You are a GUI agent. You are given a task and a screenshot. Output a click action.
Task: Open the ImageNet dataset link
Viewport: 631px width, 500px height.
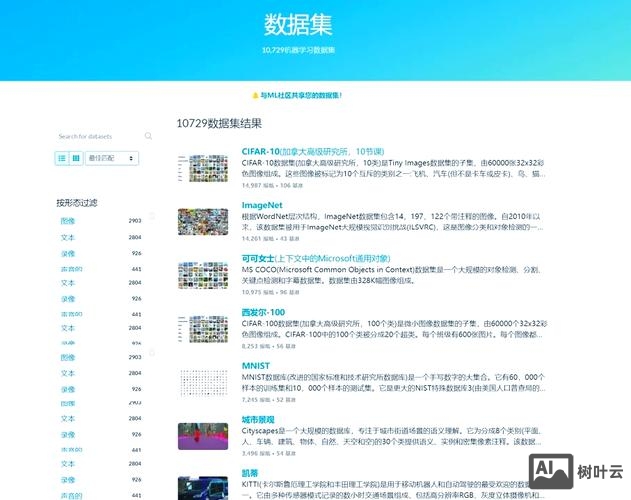(x=262, y=205)
